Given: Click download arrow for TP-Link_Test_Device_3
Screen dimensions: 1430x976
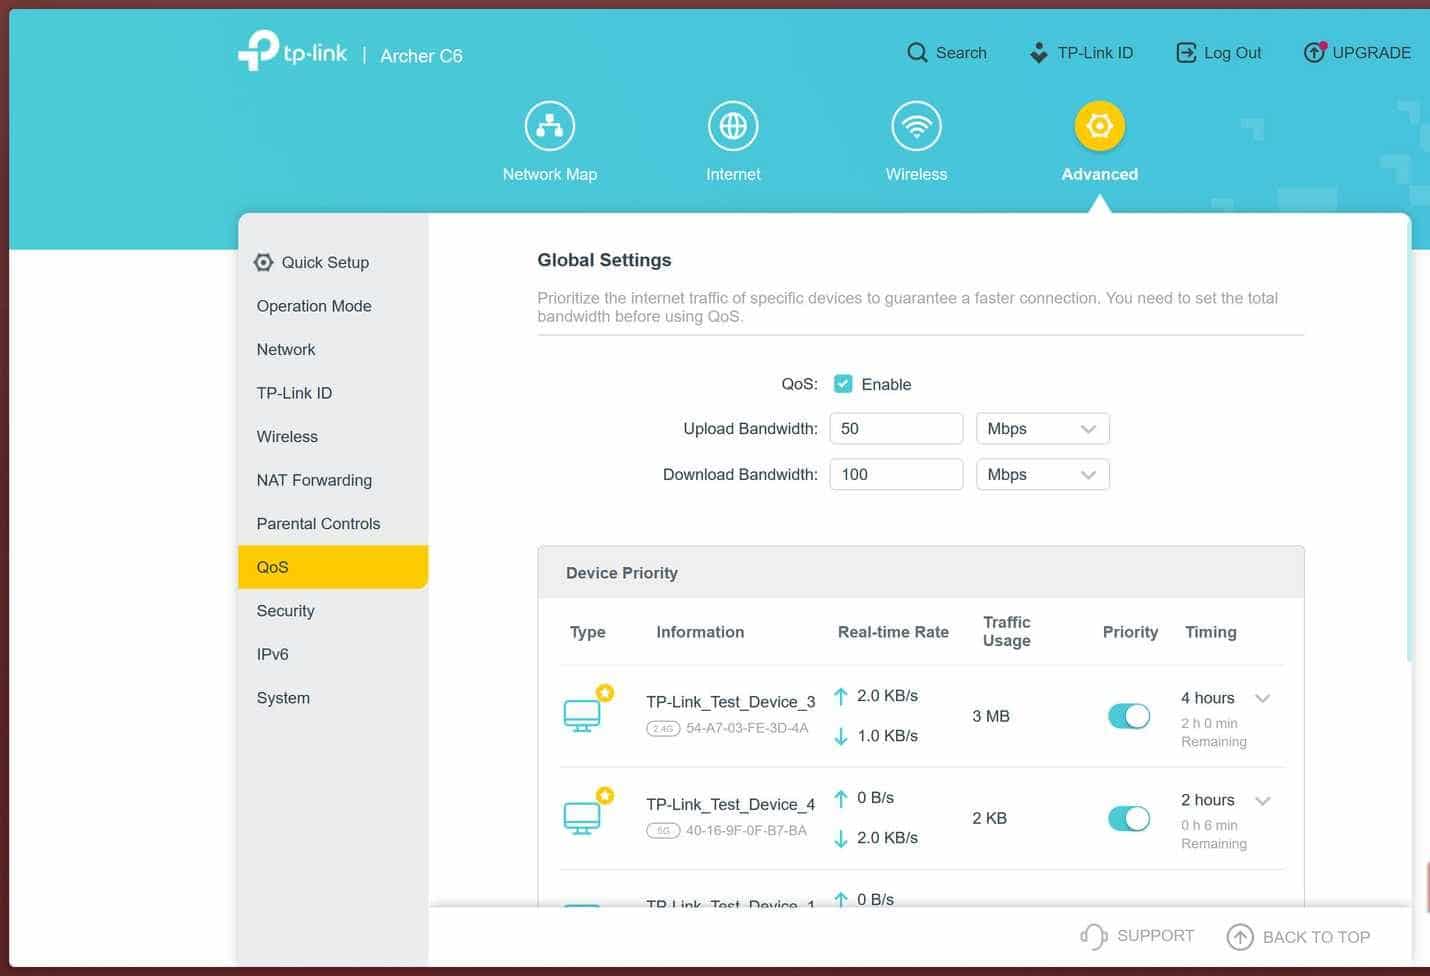Looking at the screenshot, I should (841, 736).
